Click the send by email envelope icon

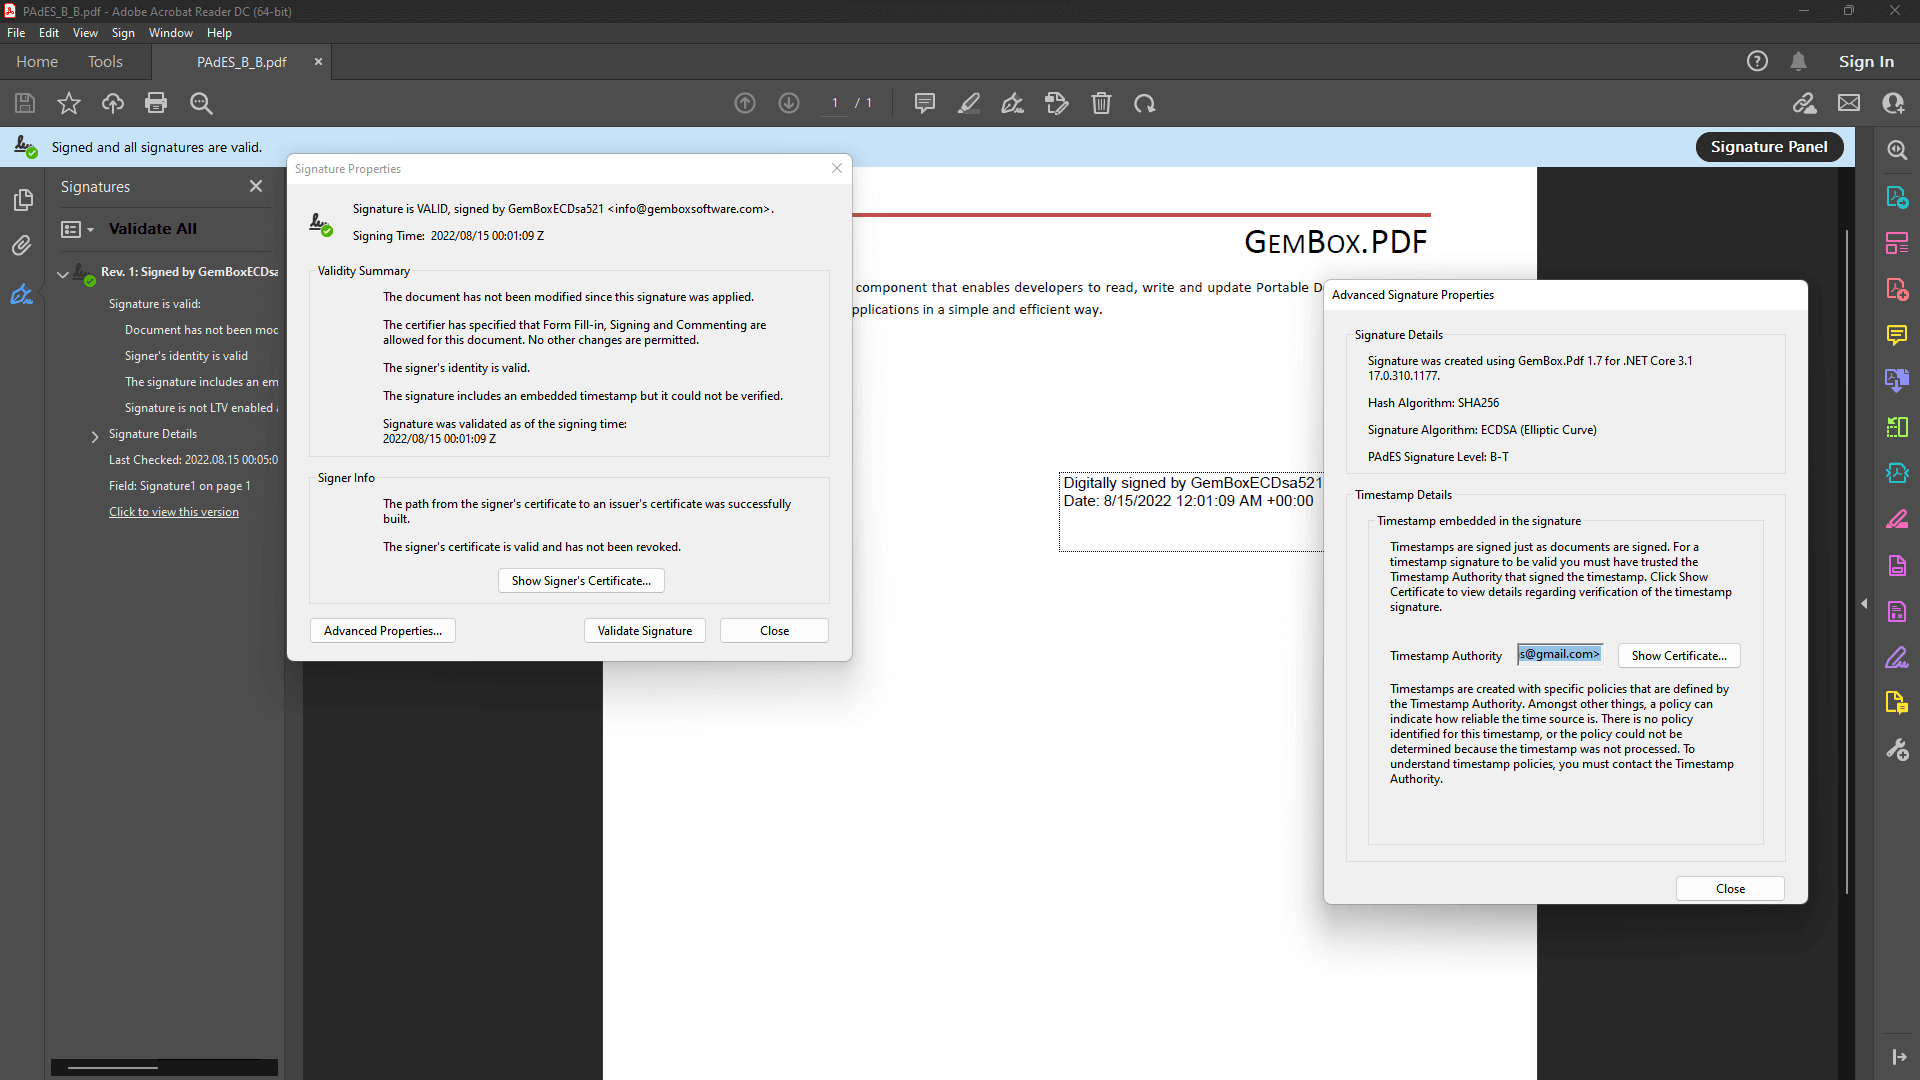[x=1849, y=103]
